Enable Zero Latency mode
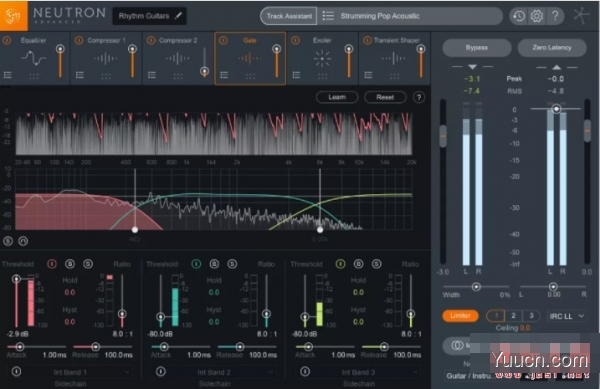 tap(552, 48)
